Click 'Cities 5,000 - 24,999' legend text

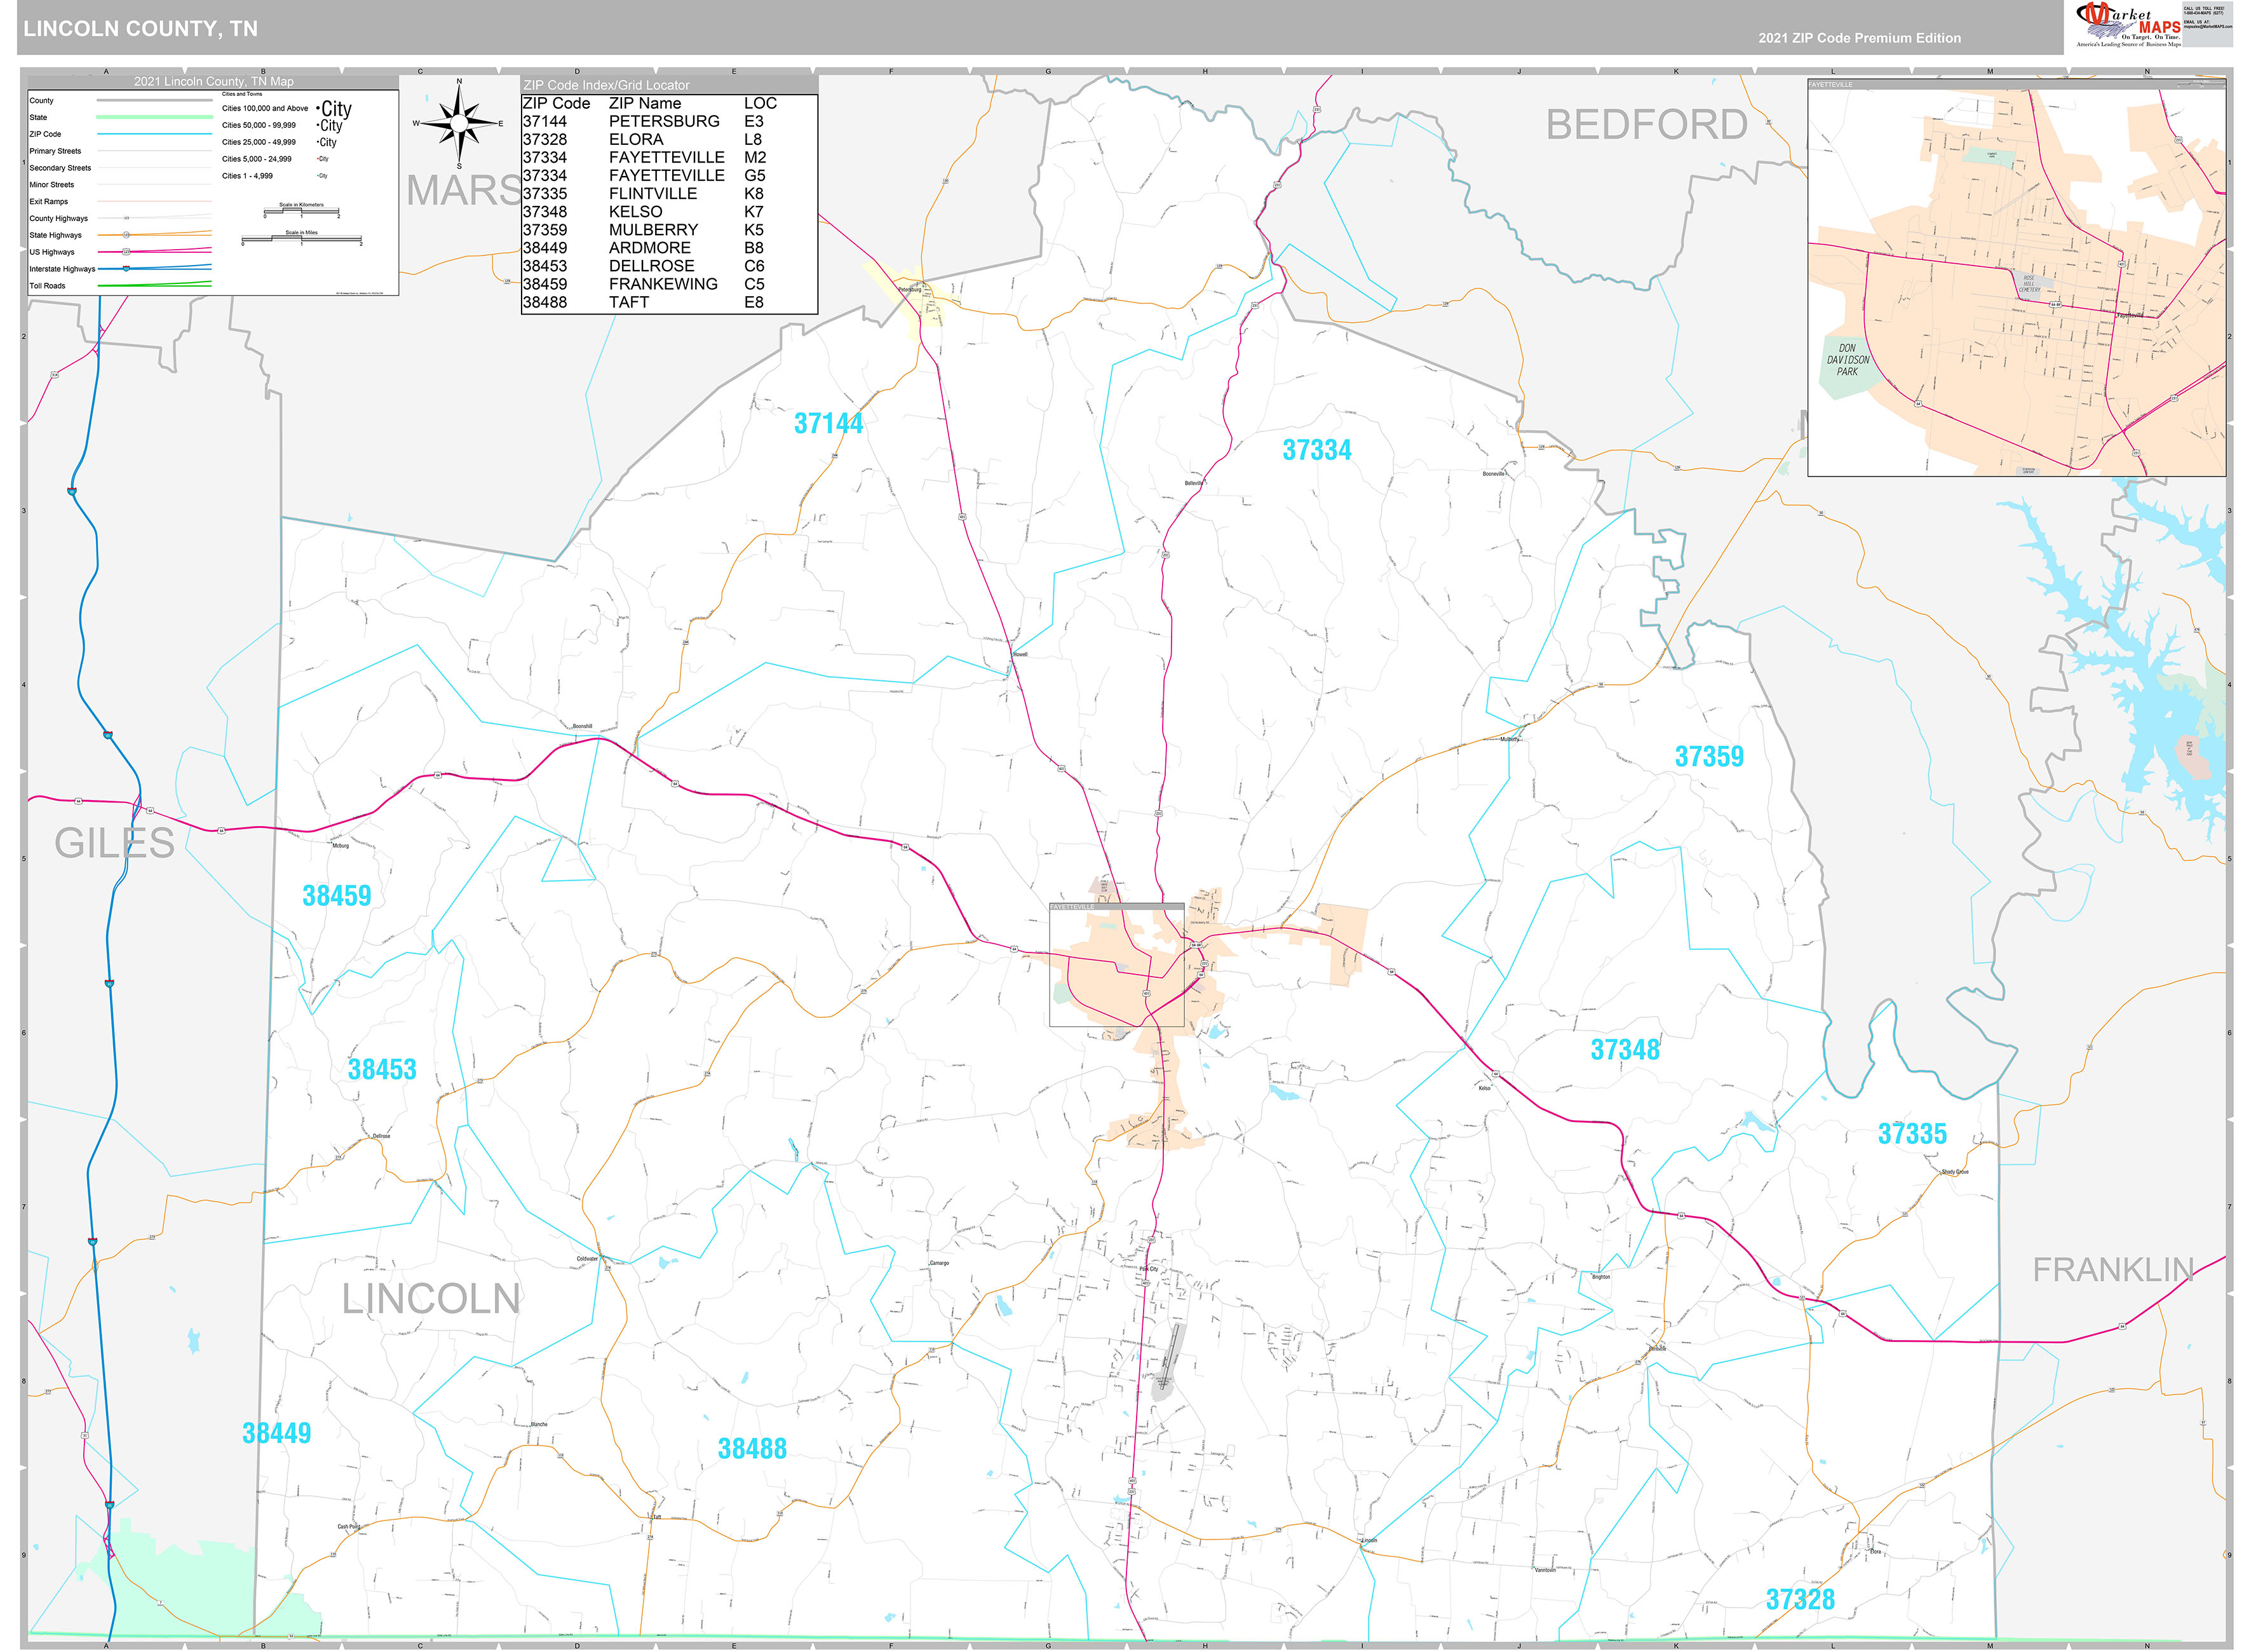[256, 159]
